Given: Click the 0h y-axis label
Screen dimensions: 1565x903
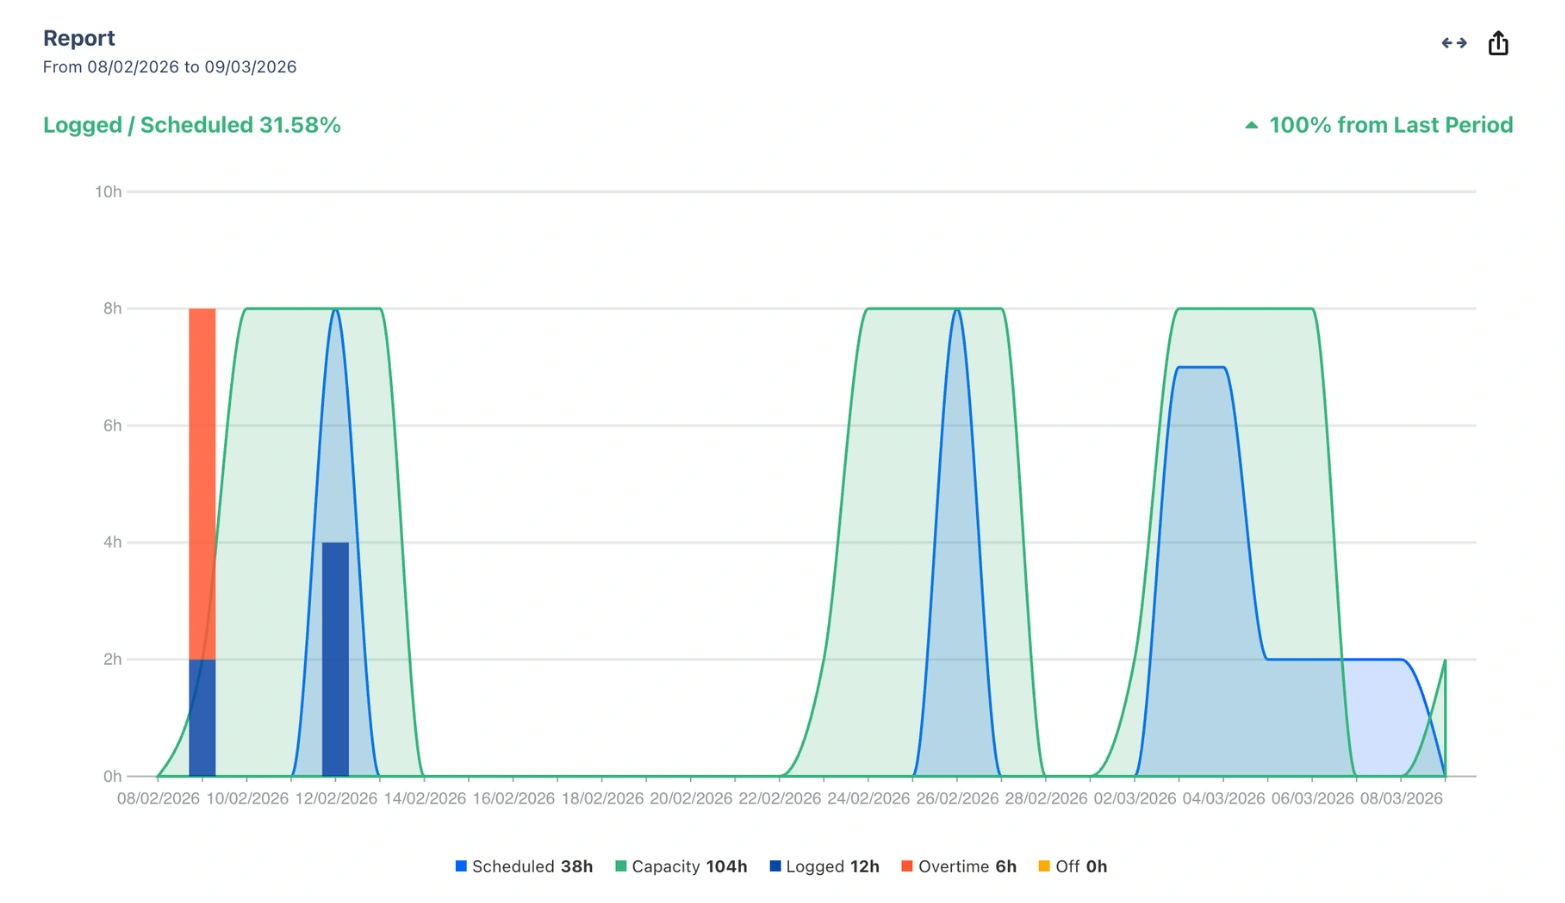Looking at the screenshot, I should (x=112, y=776).
